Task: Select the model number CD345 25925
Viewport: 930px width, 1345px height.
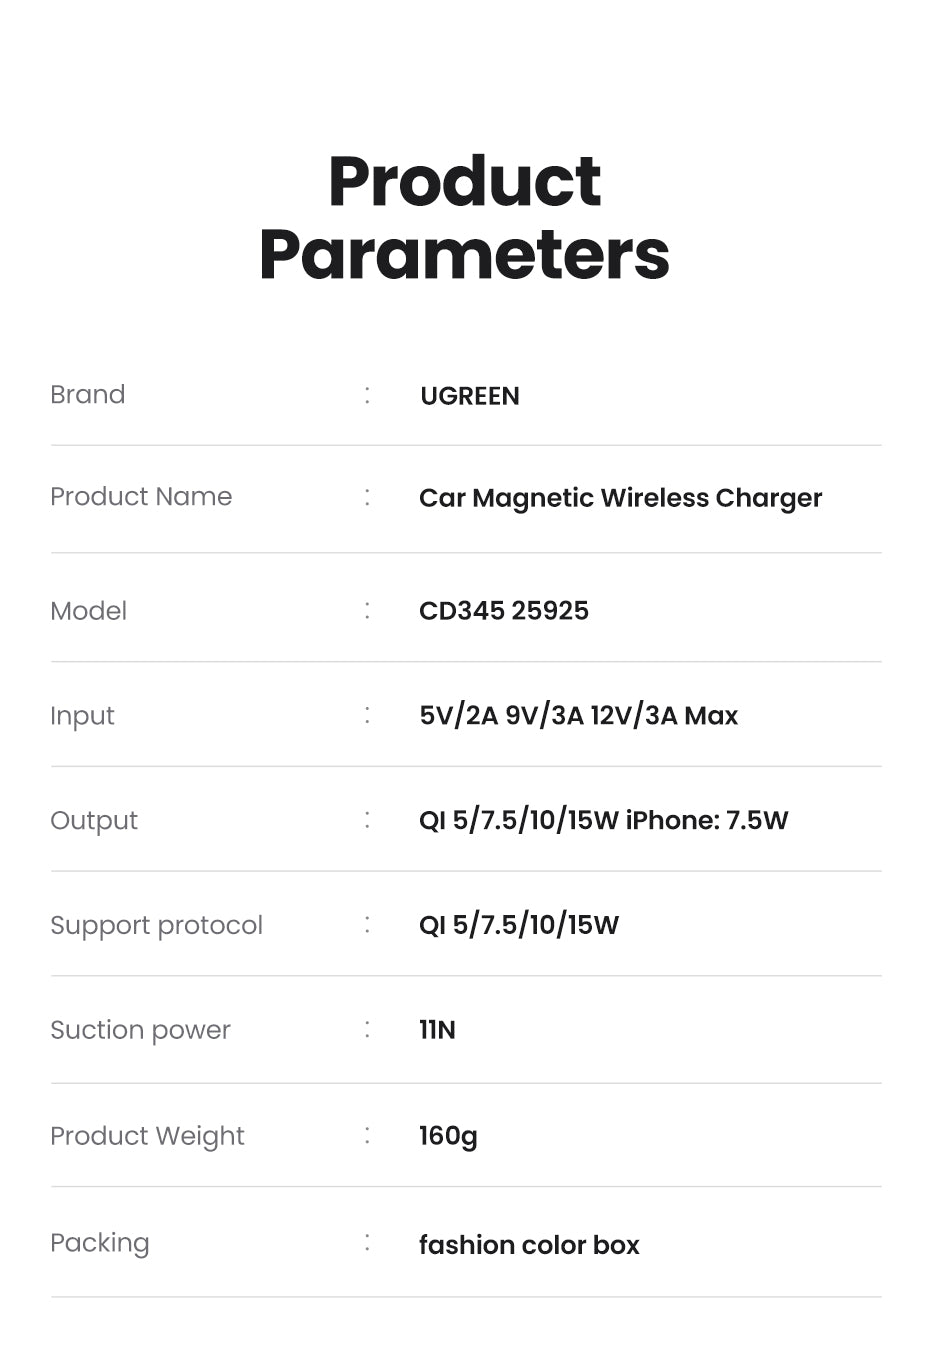Action: tap(503, 611)
